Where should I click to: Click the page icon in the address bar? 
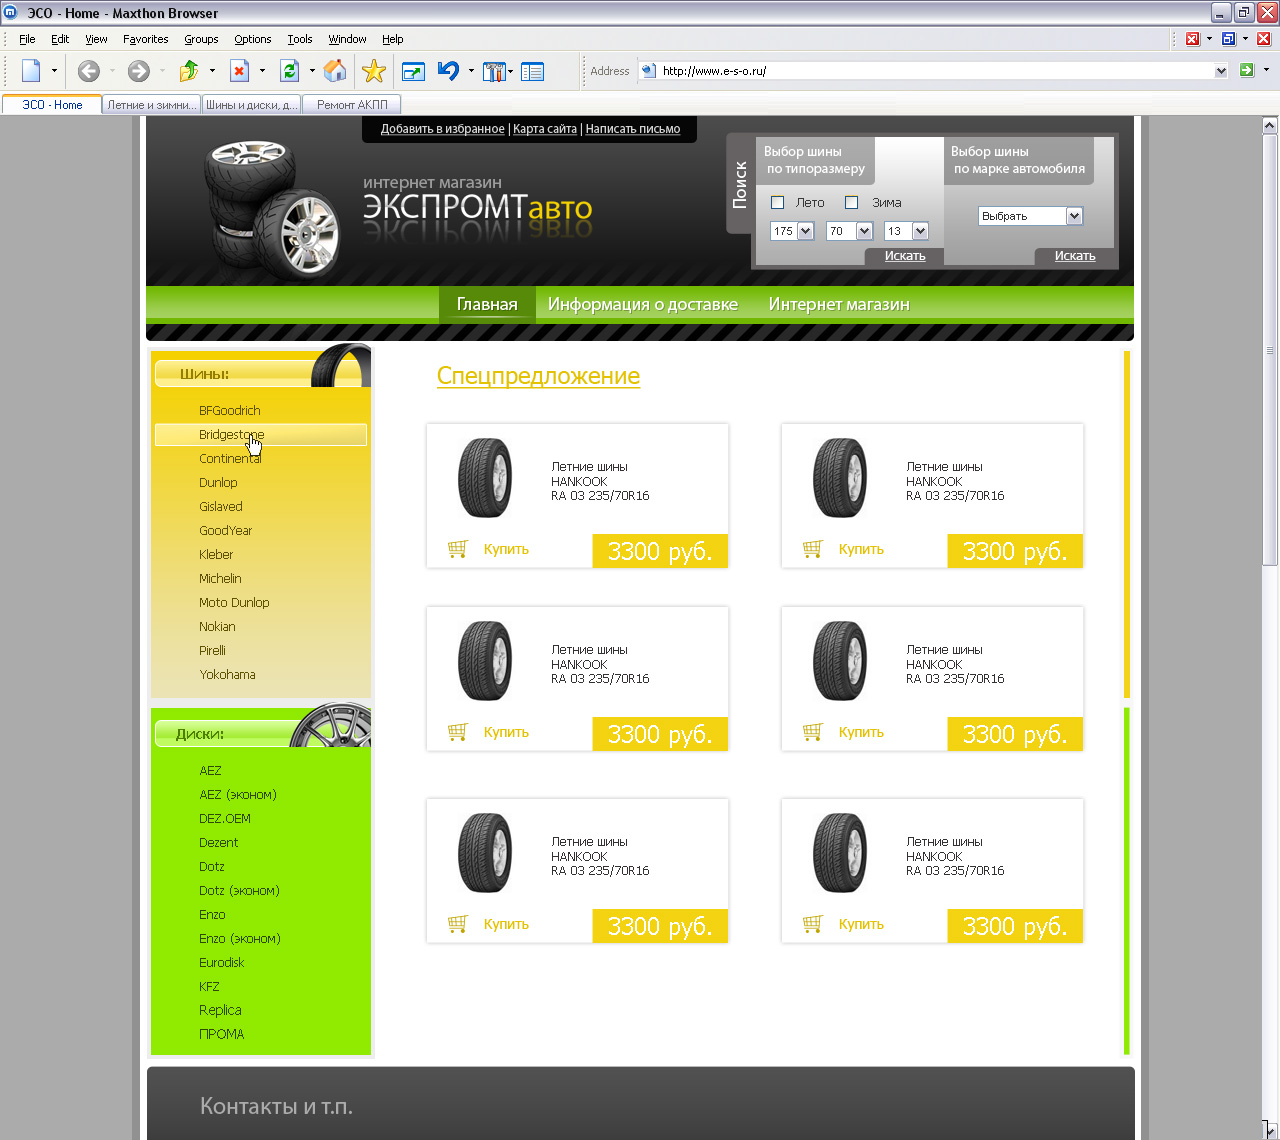click(x=648, y=70)
